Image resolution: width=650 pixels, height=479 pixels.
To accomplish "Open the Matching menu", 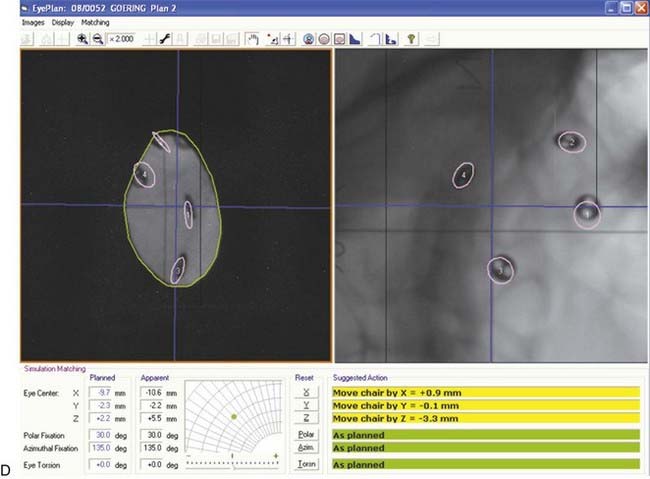I will (96, 21).
